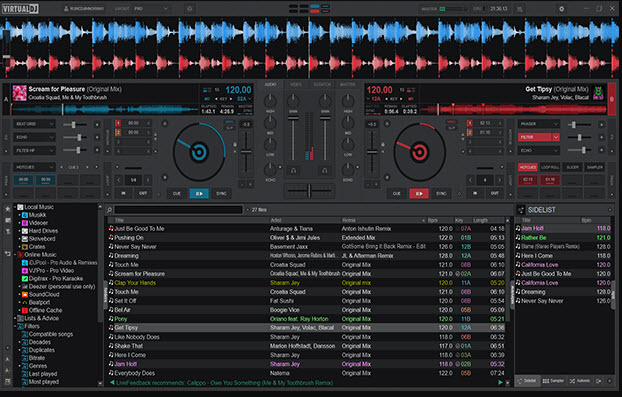Click the Offline Cache folder icon
622x397 pixels.
click(x=25, y=310)
